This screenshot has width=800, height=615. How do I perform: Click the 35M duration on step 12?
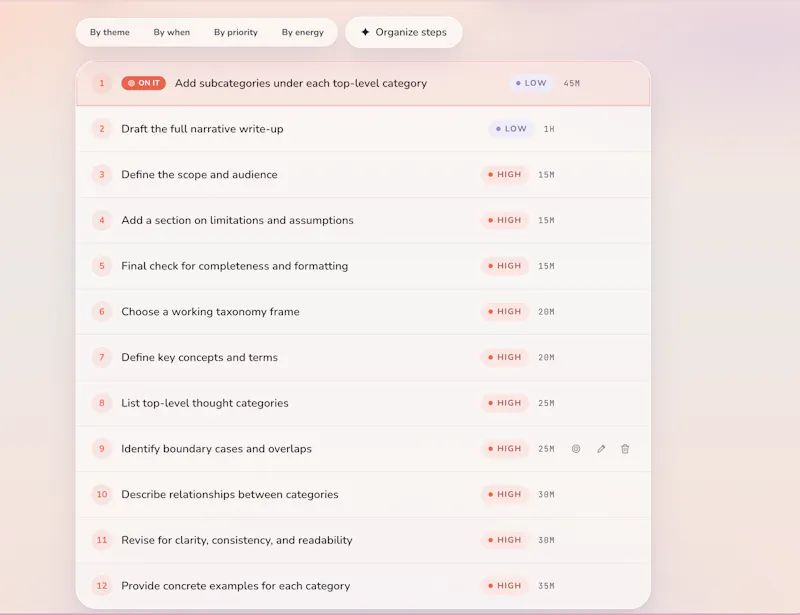click(546, 586)
